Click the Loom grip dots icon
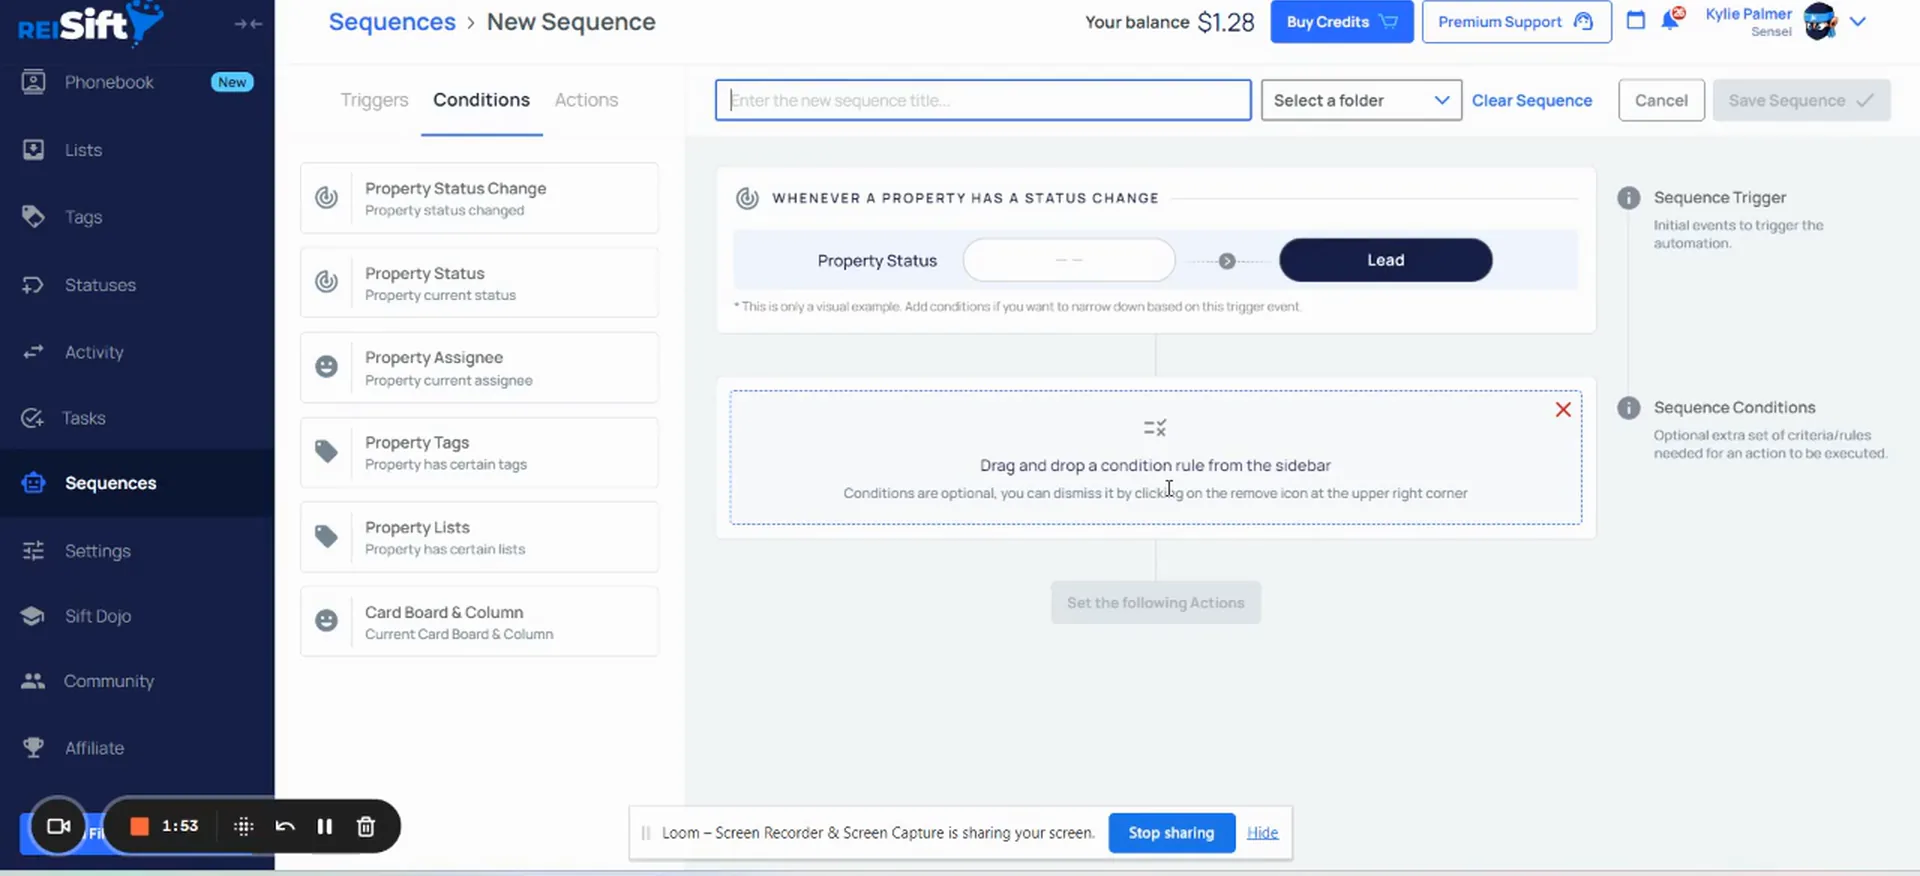This screenshot has height=876, width=1920. coord(243,826)
